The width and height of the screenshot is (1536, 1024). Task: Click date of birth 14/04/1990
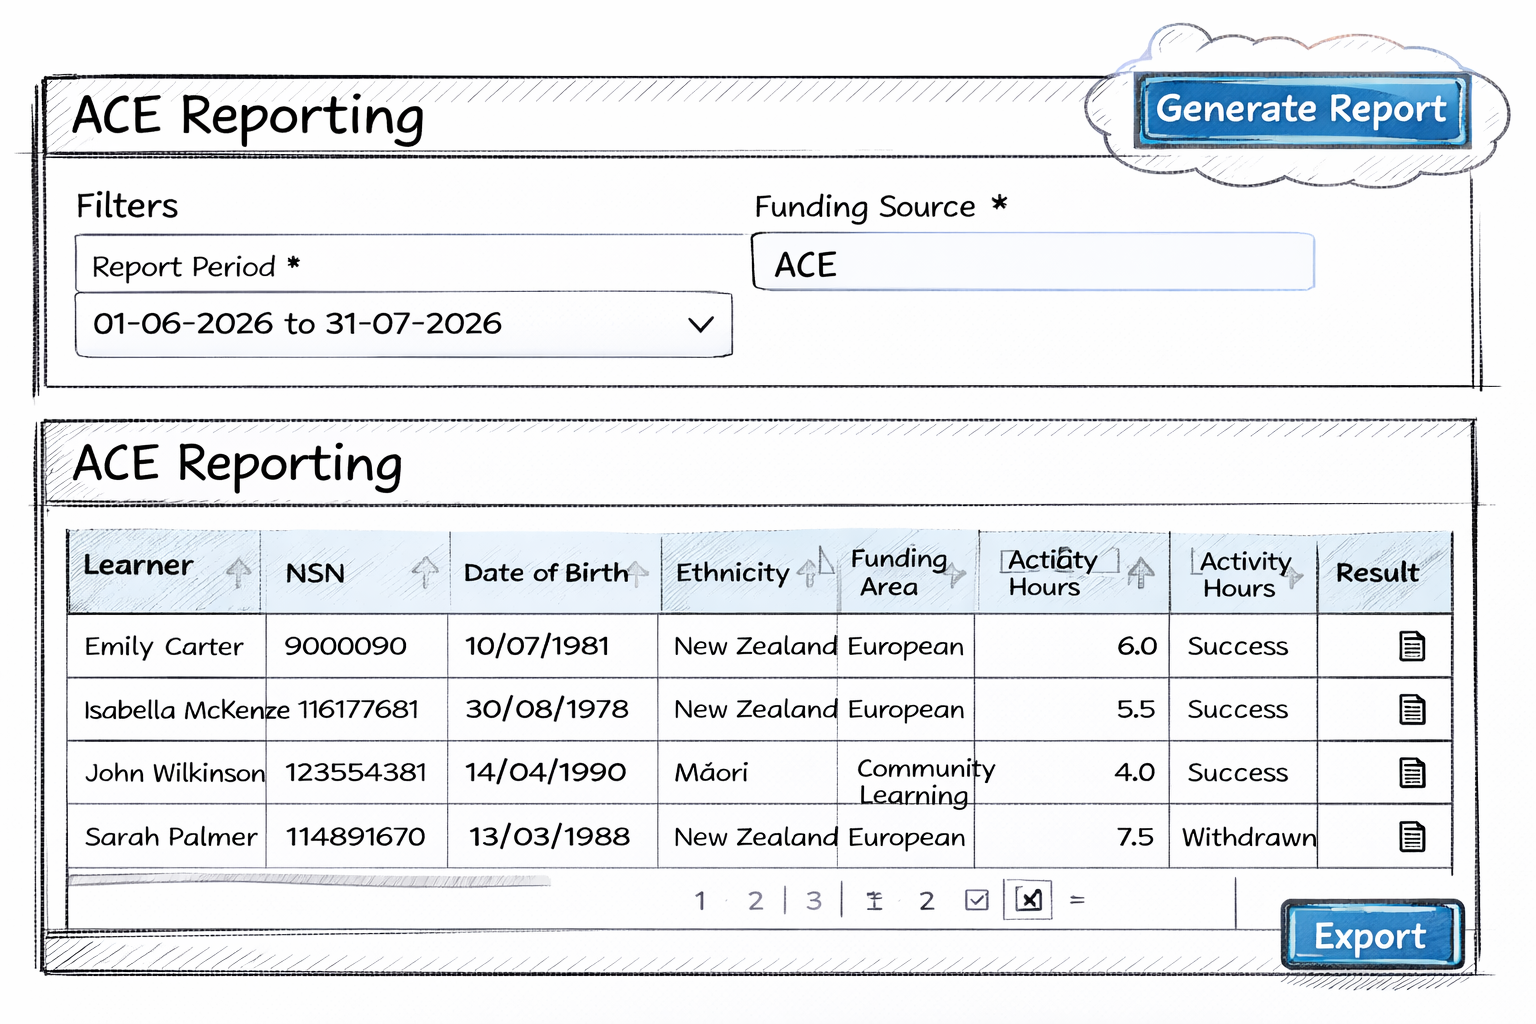click(x=545, y=772)
